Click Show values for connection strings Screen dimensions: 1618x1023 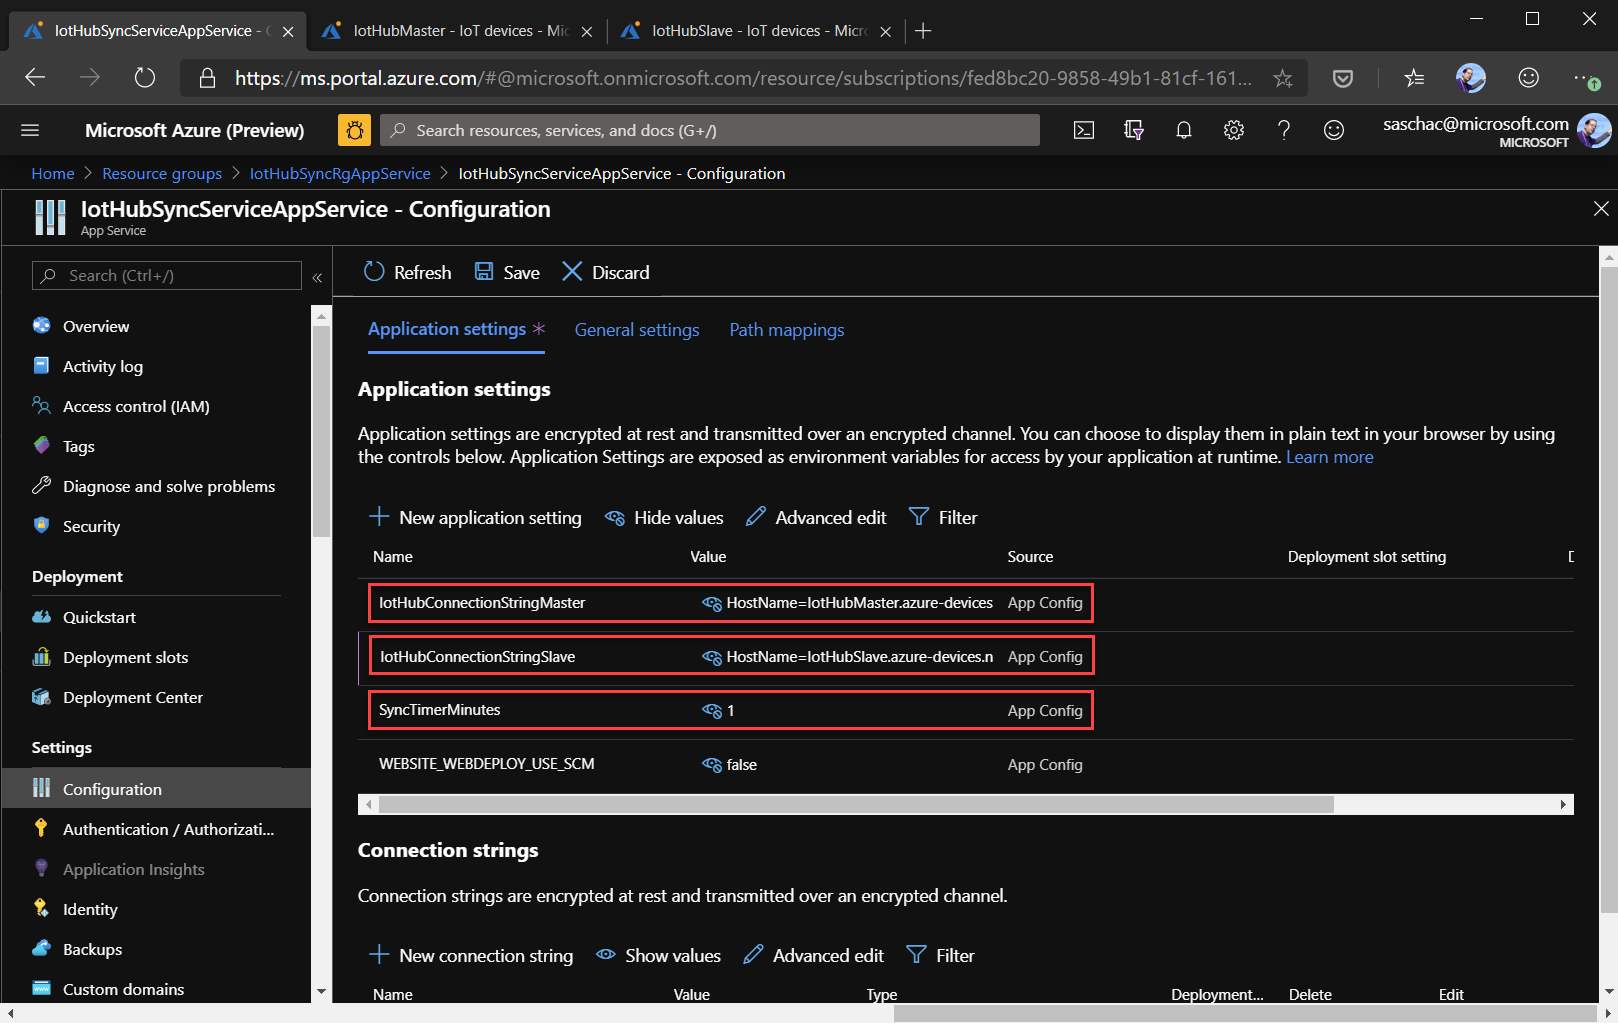[658, 955]
